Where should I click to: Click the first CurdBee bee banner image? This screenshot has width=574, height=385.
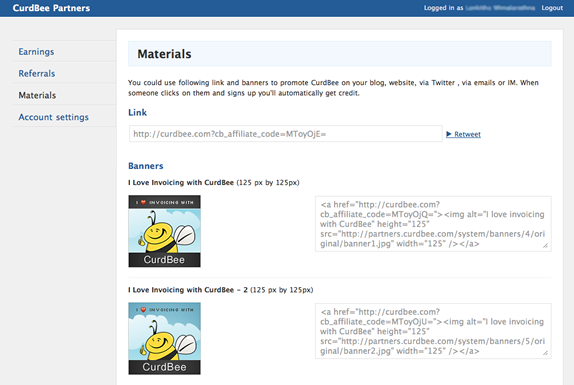pyautogui.click(x=164, y=231)
